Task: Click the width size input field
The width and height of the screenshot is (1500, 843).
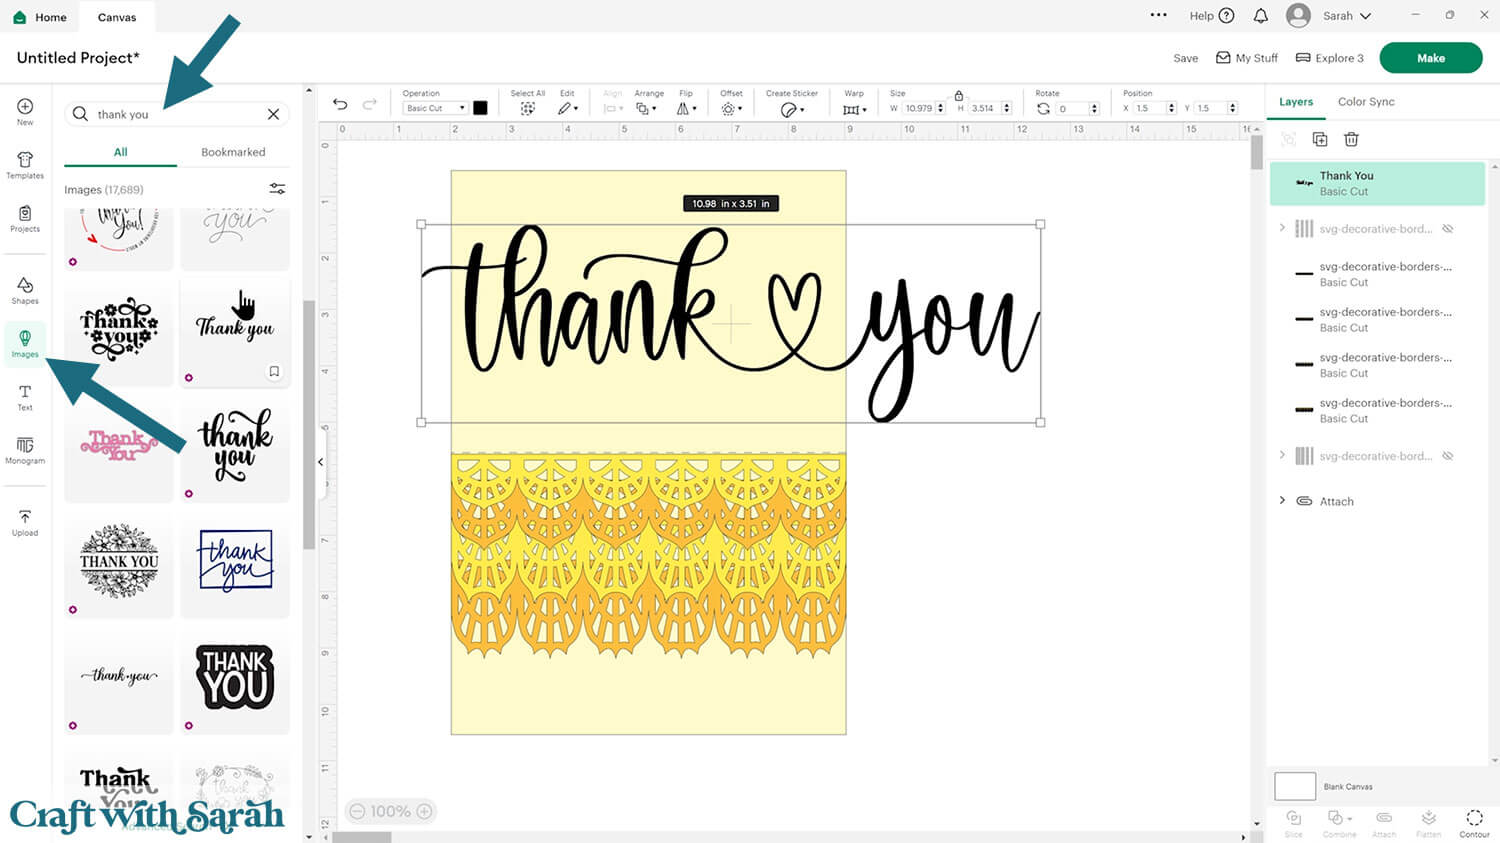Action: pos(919,108)
